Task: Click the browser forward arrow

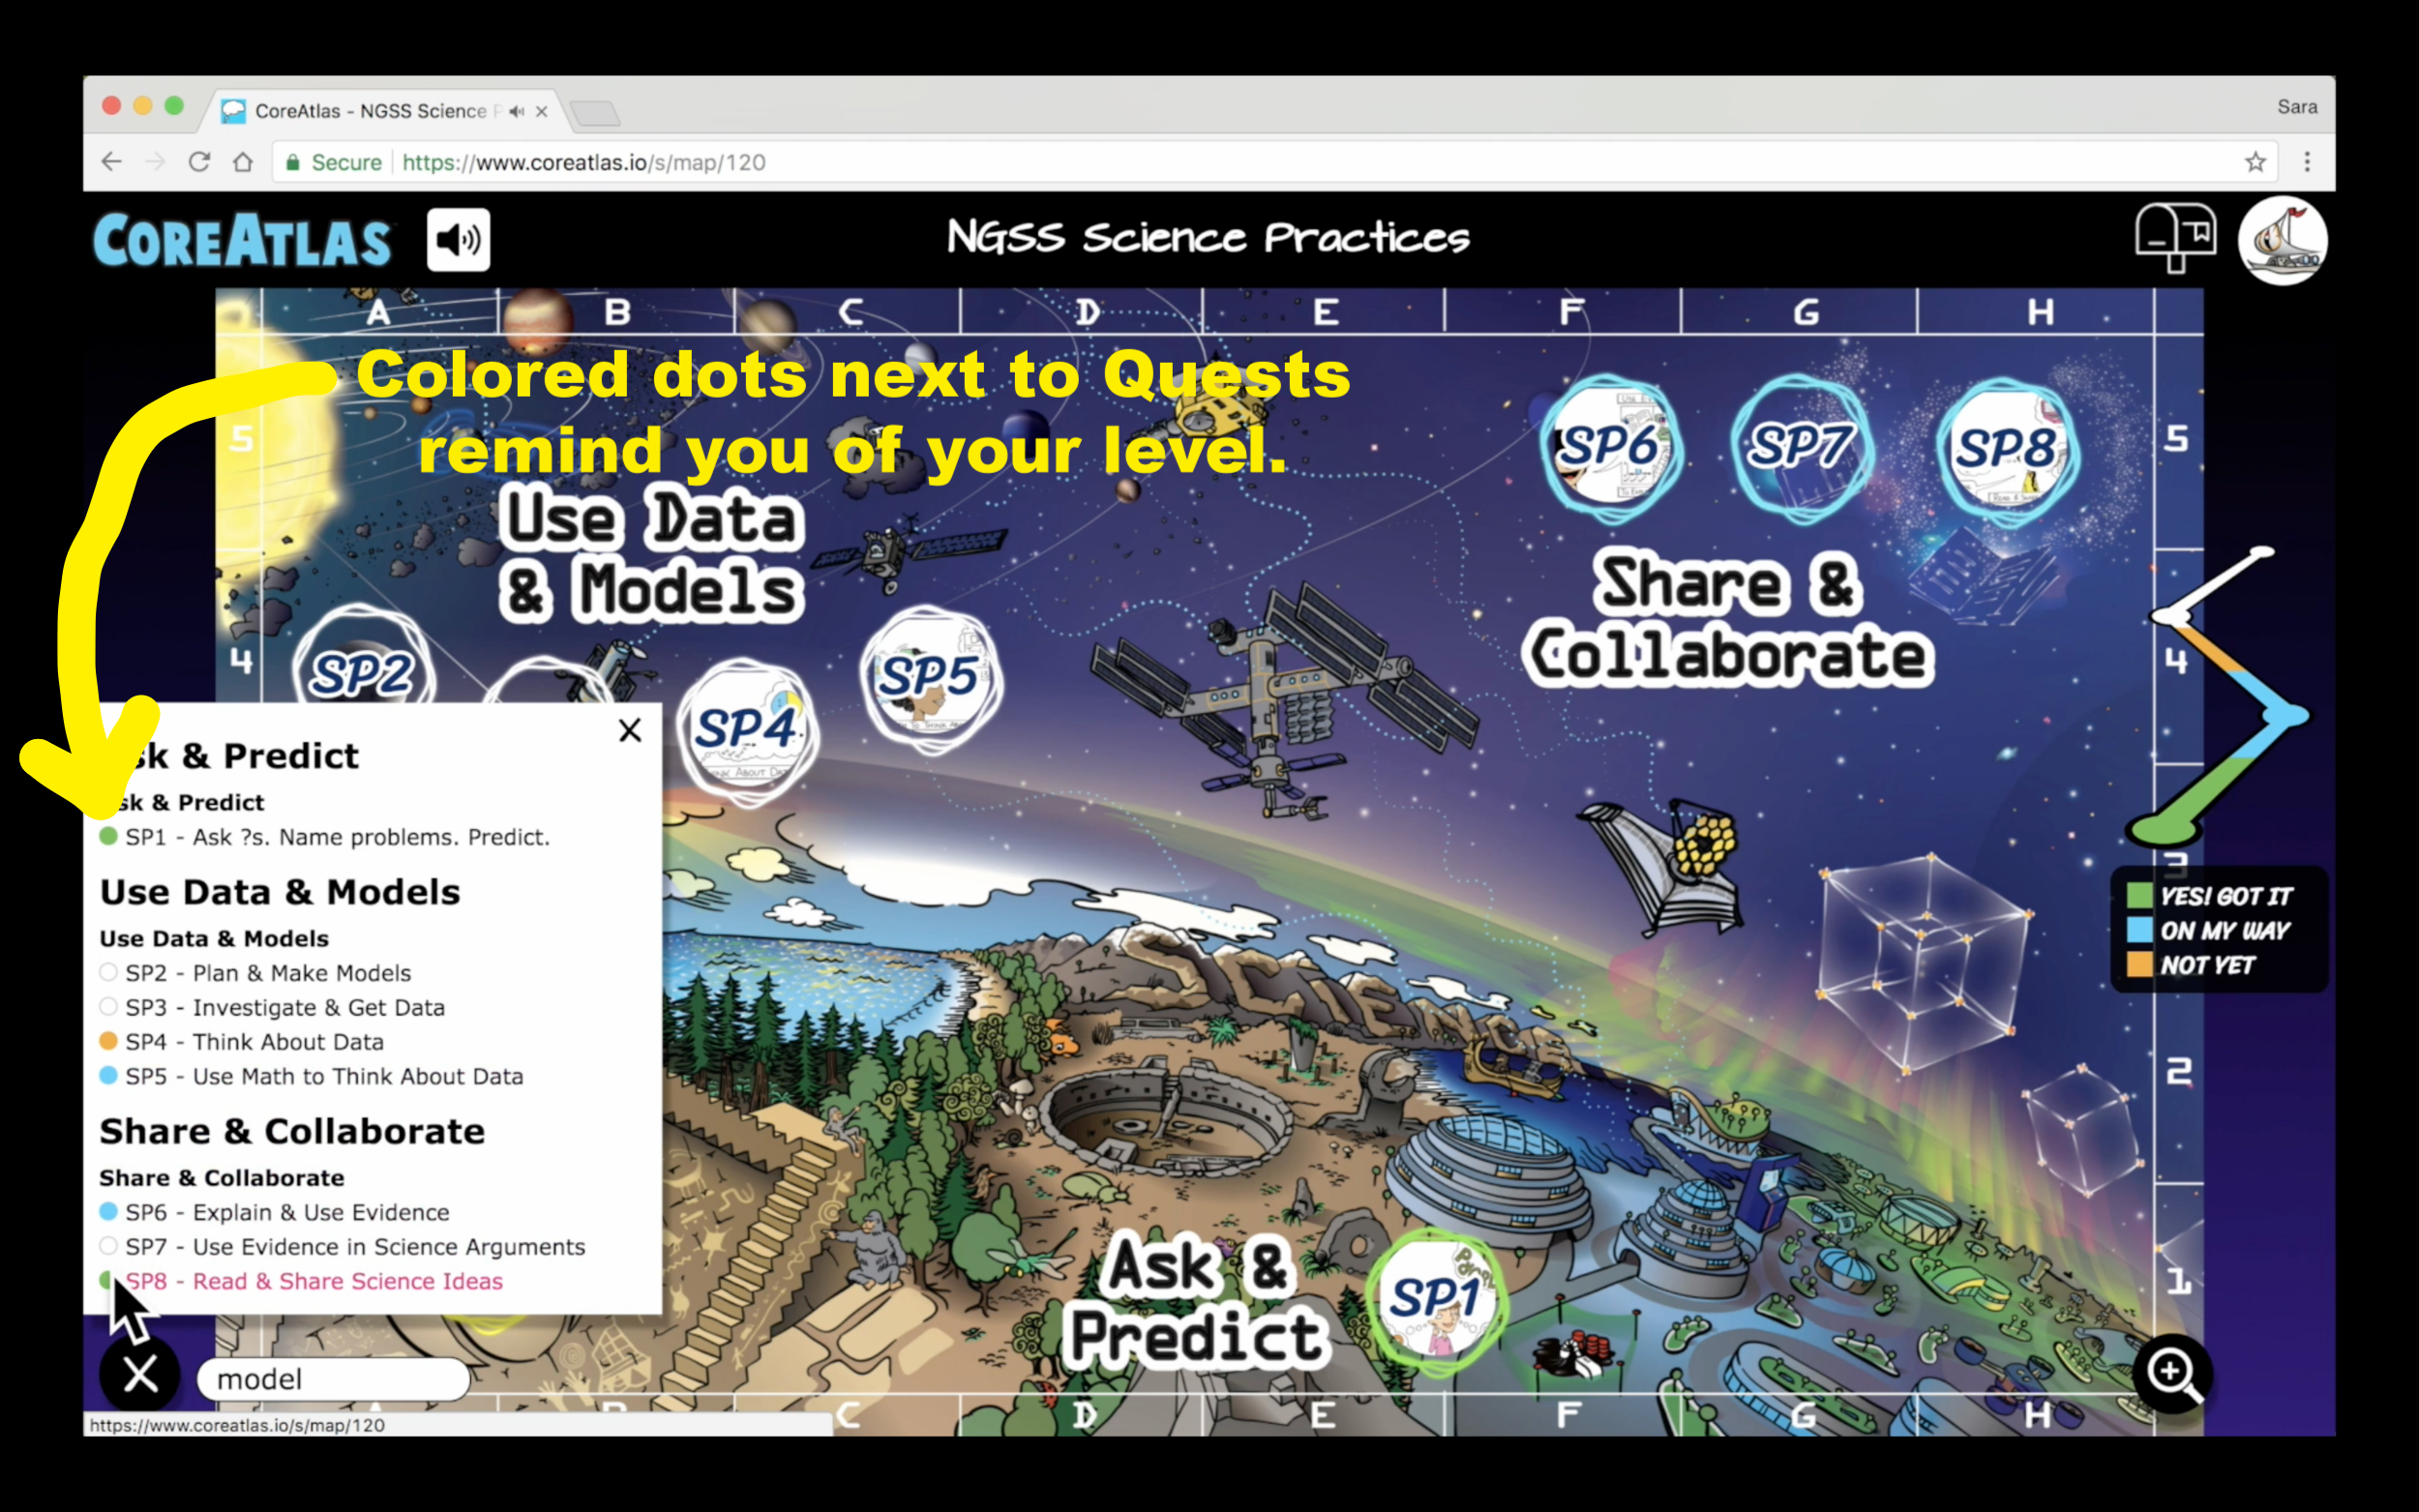Action: coord(155,161)
